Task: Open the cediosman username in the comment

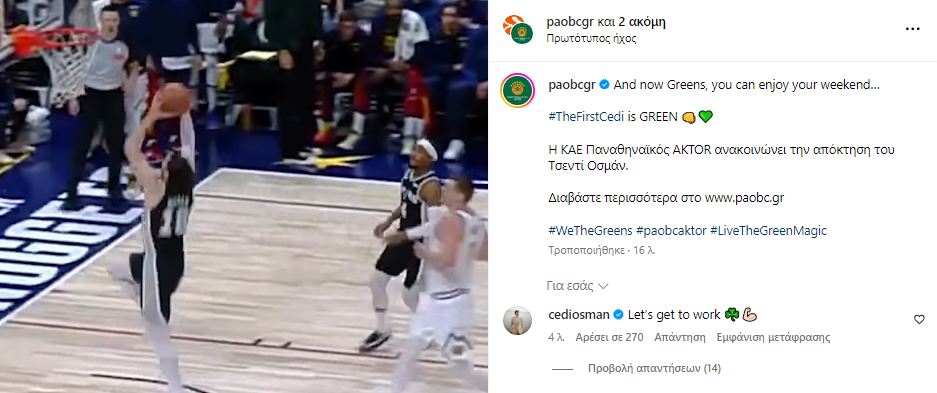Action: [x=579, y=315]
